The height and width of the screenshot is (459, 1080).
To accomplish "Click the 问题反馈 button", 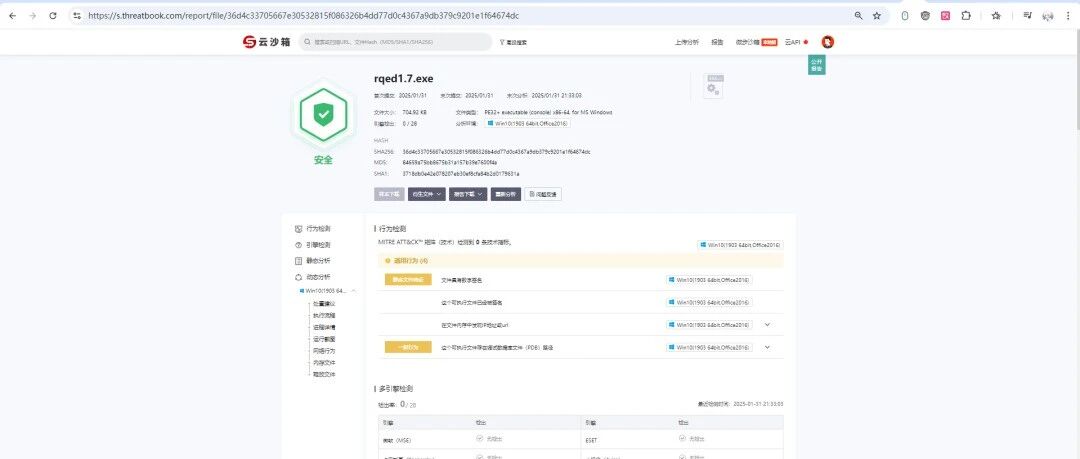I will point(543,194).
